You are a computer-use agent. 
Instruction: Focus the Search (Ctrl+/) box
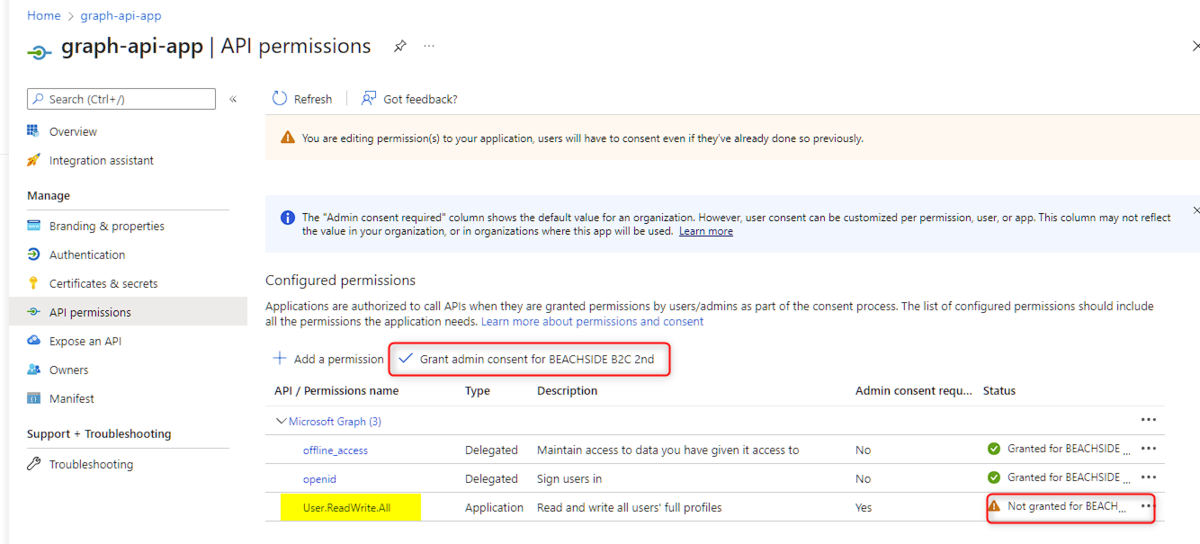(121, 99)
